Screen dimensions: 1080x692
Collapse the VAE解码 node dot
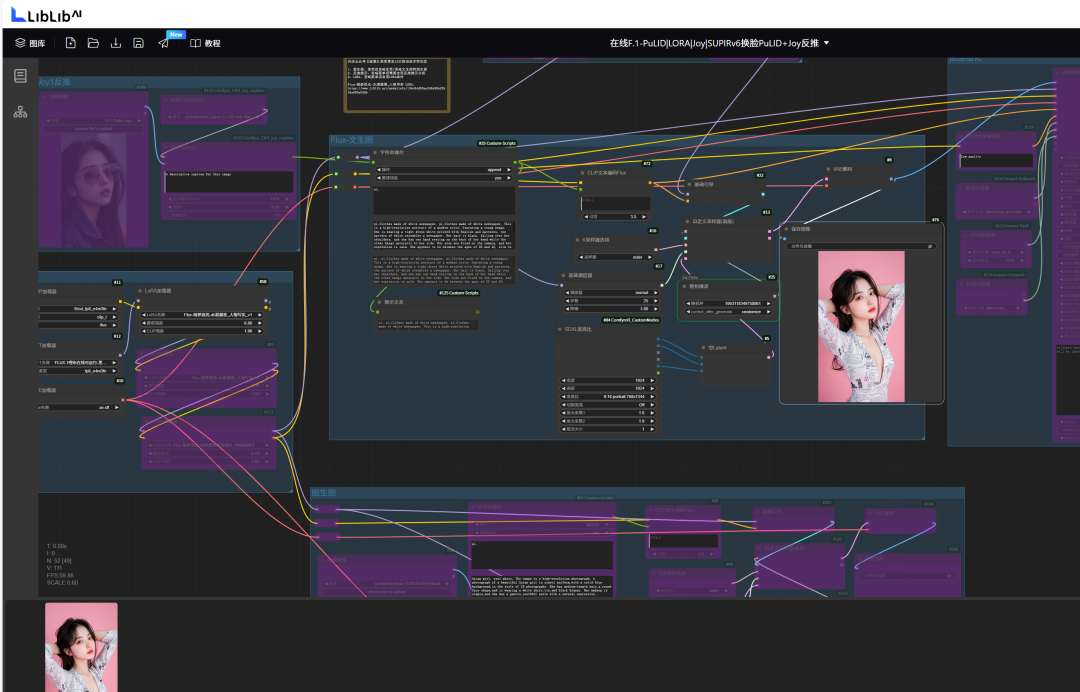tap(829, 169)
